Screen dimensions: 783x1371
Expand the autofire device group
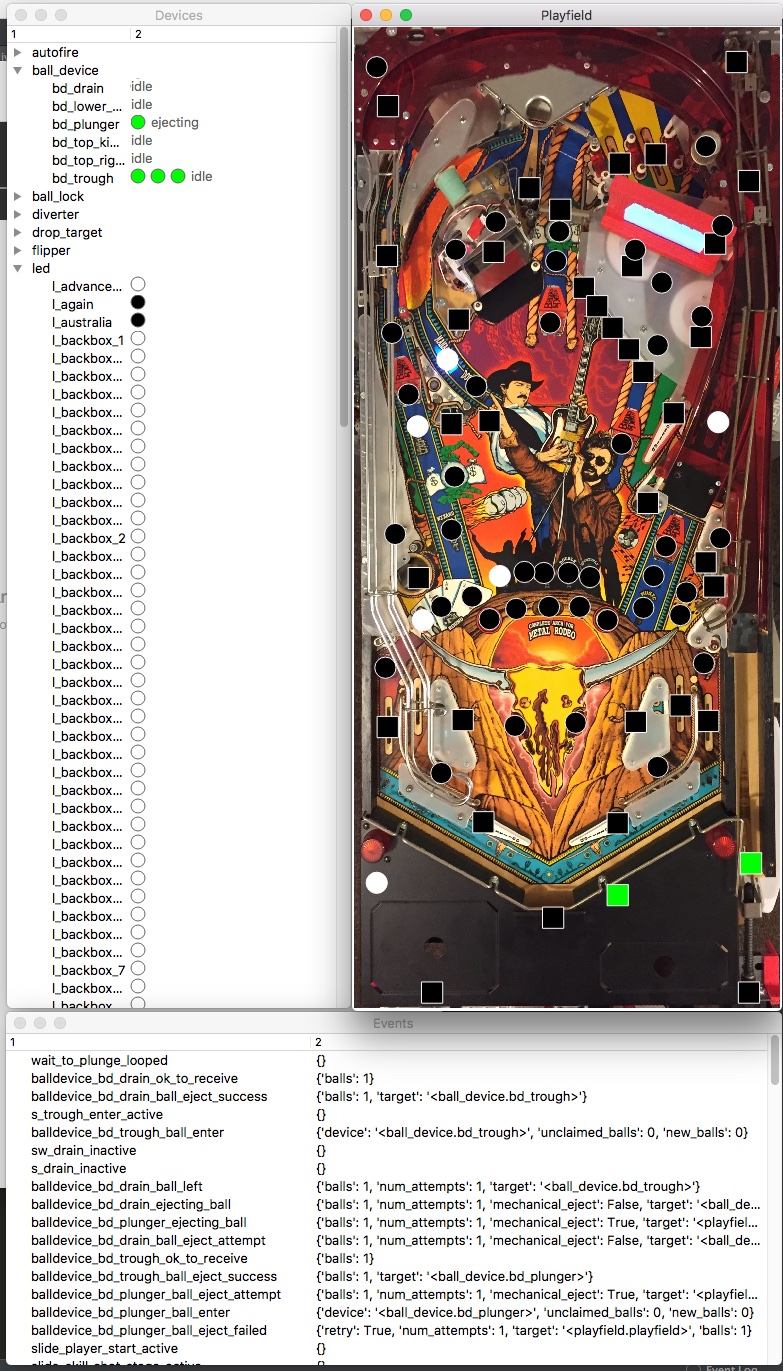click(x=17, y=52)
